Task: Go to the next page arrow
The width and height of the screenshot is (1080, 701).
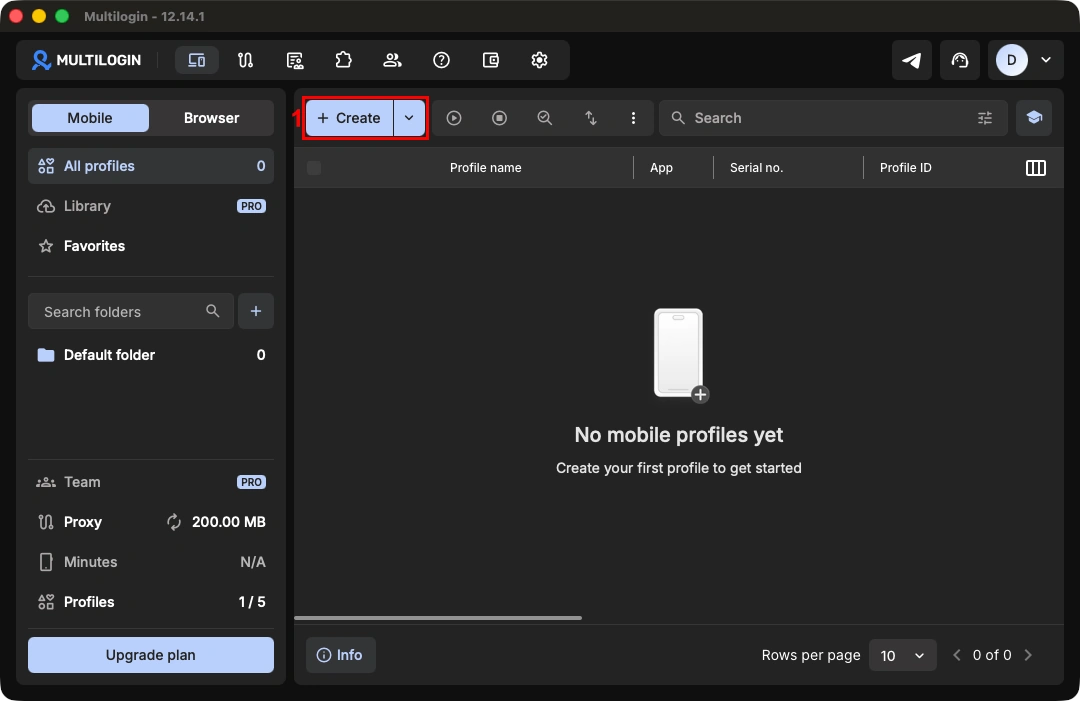Action: (1028, 655)
